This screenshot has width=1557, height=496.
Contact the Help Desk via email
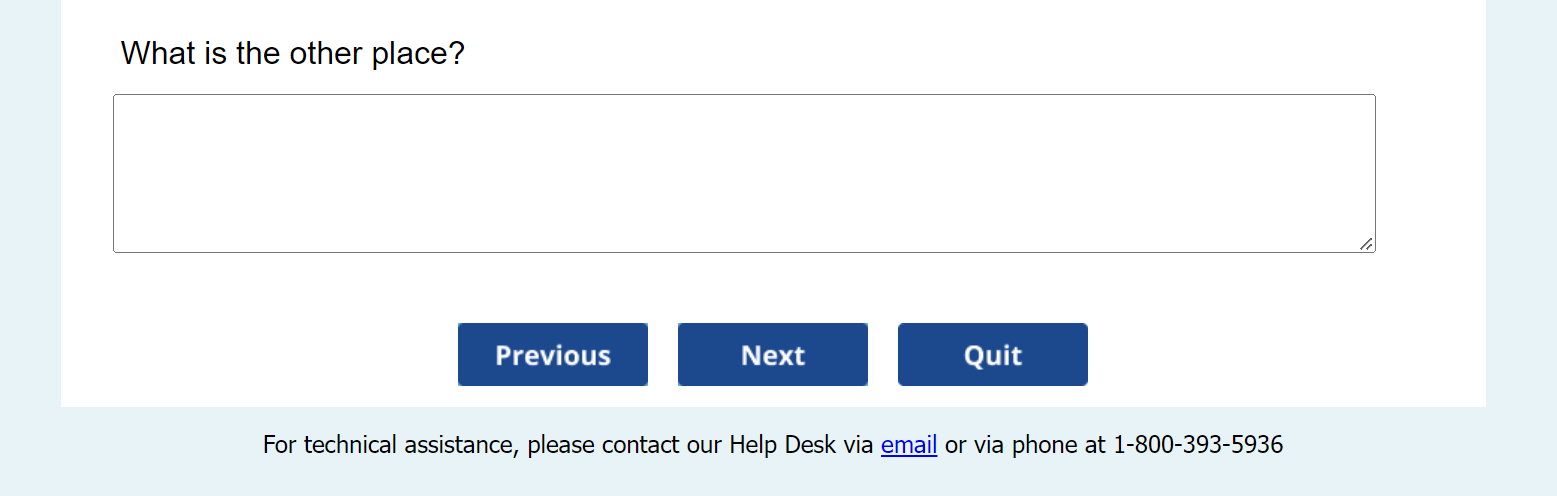coord(908,445)
